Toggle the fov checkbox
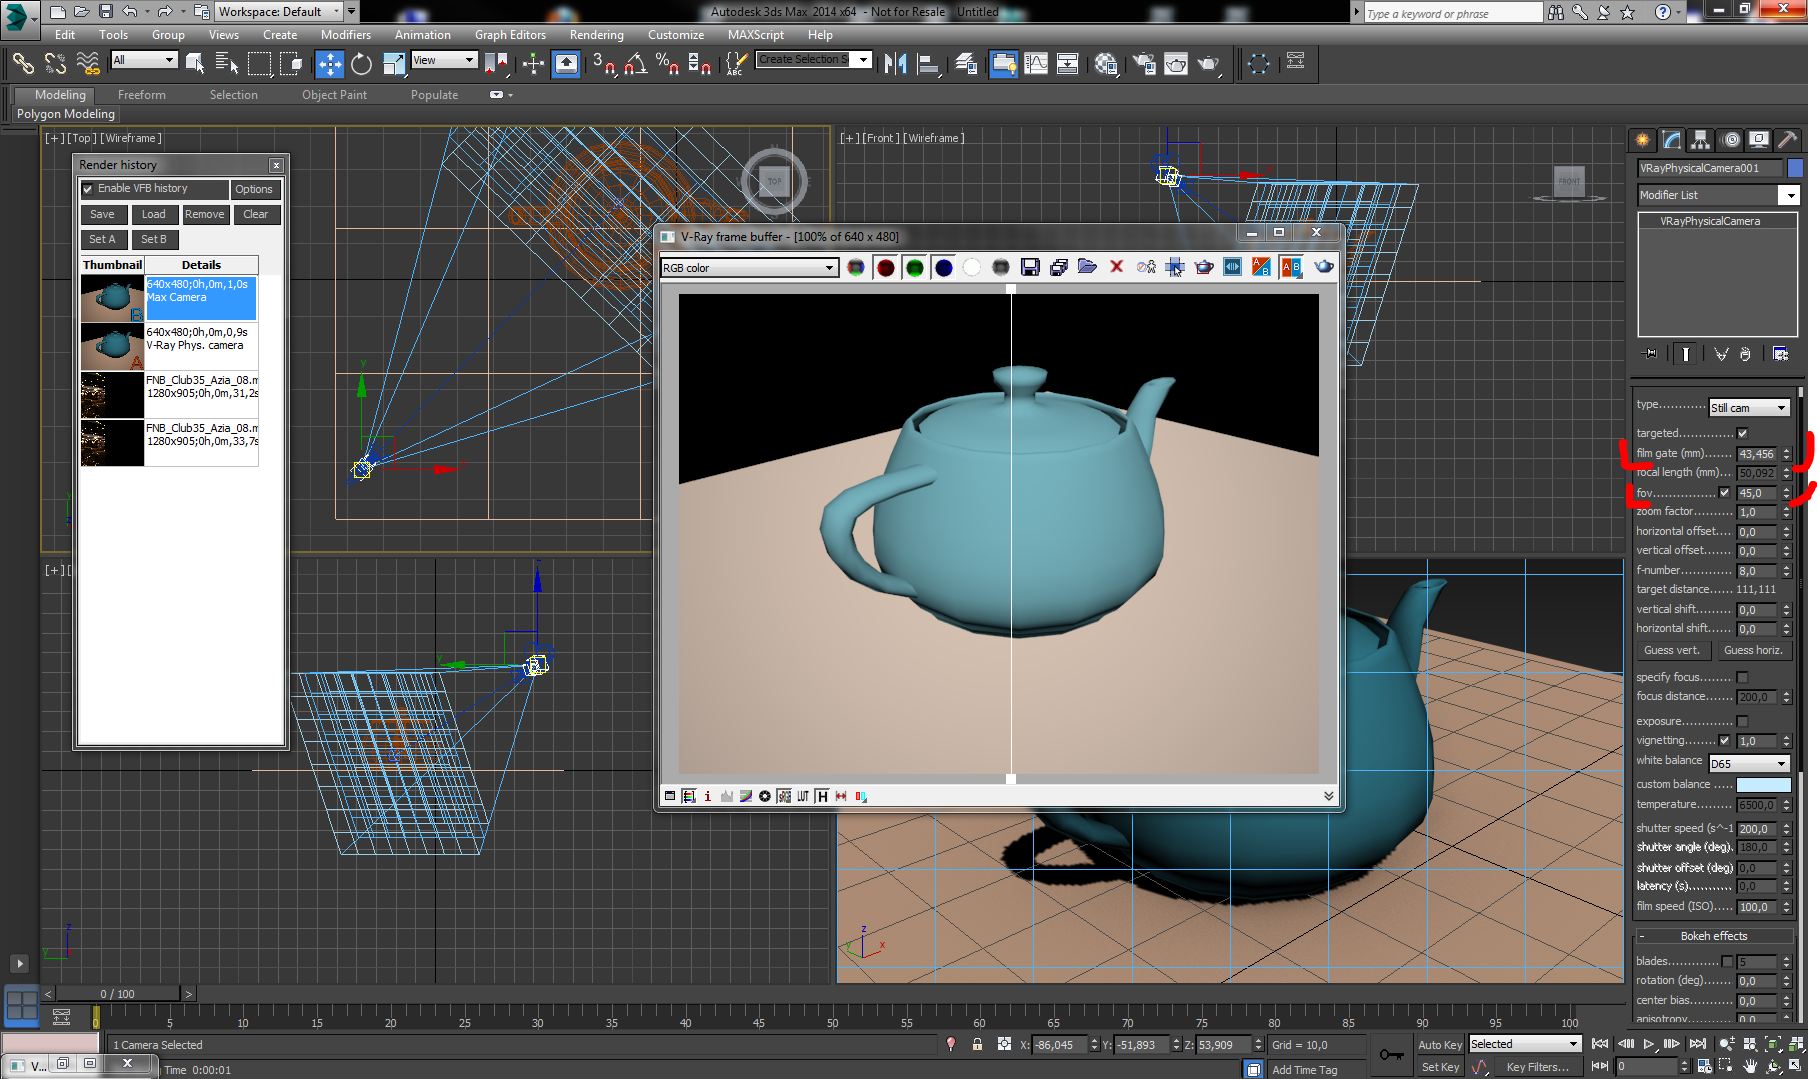 pyautogui.click(x=1724, y=493)
